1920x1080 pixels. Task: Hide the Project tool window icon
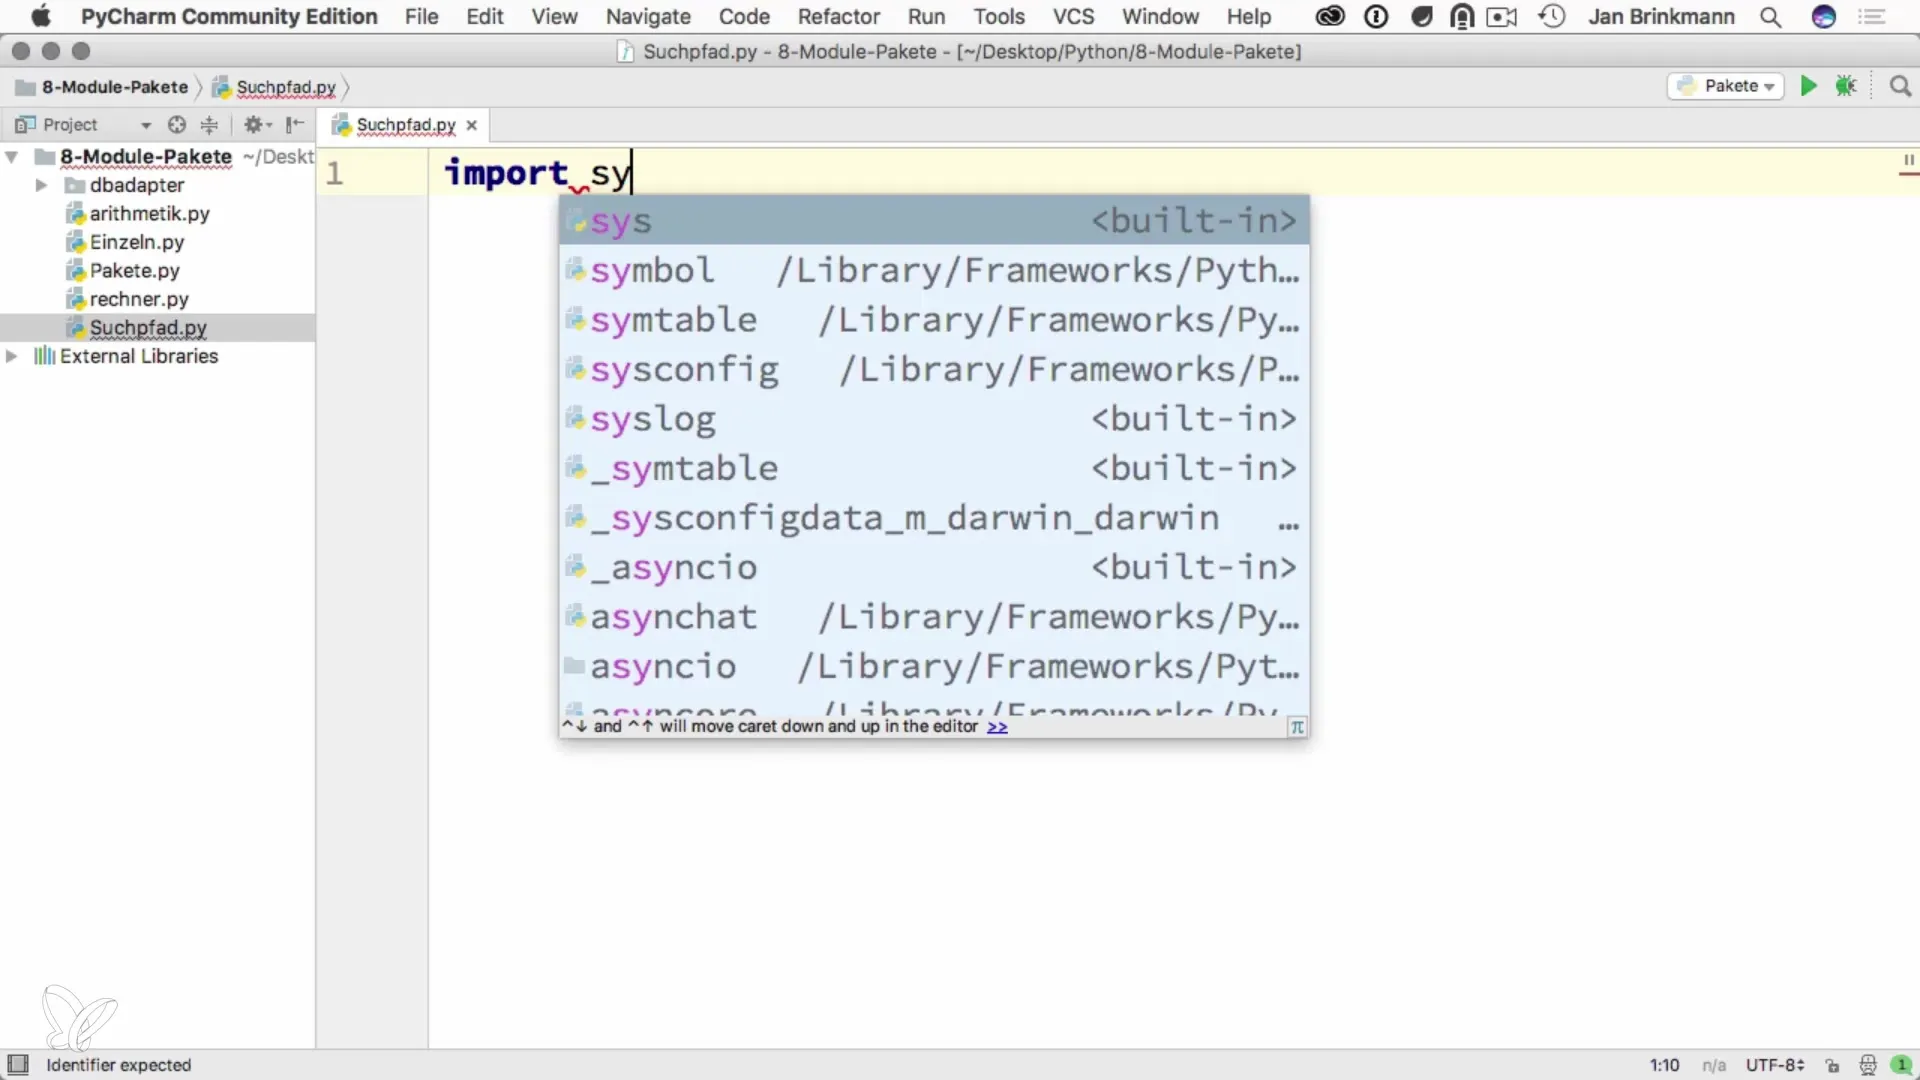coord(295,125)
